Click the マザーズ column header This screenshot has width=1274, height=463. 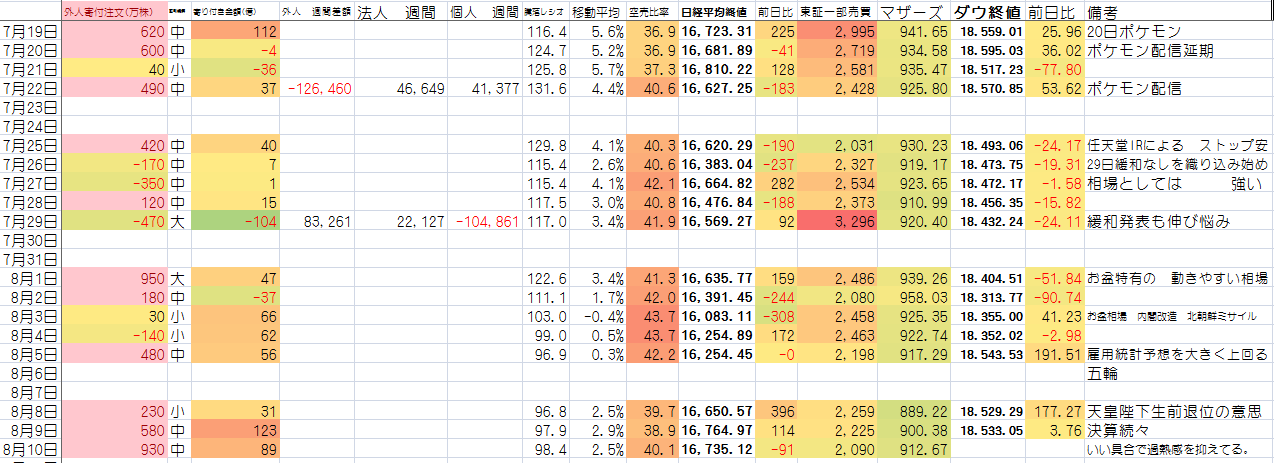pos(914,13)
